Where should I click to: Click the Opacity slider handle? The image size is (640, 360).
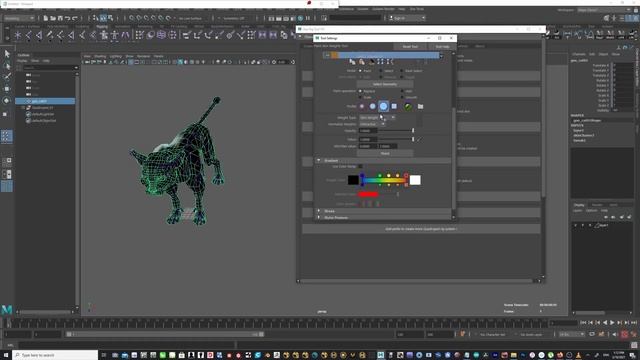[413, 131]
